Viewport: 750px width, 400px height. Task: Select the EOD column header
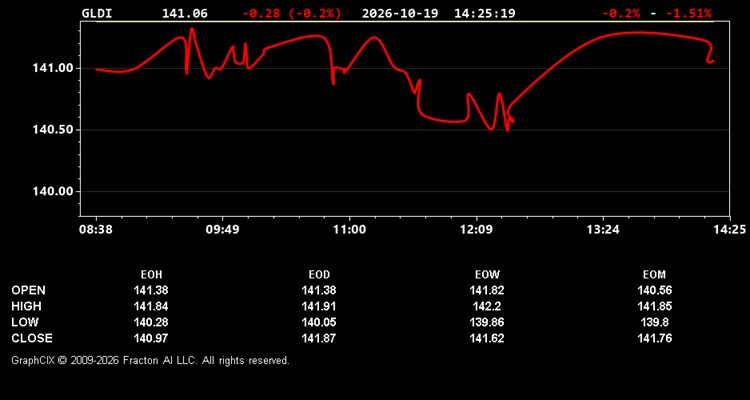[319, 275]
